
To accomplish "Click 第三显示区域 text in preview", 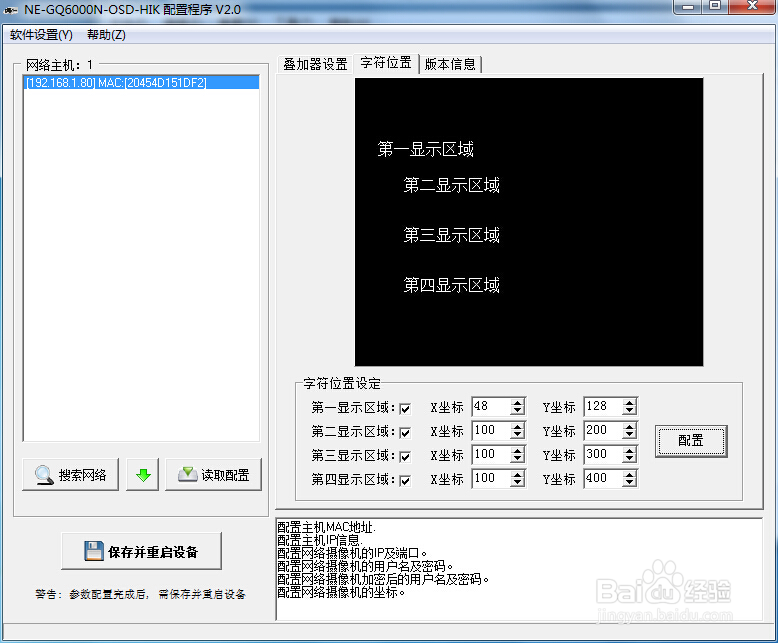I will tap(452, 235).
